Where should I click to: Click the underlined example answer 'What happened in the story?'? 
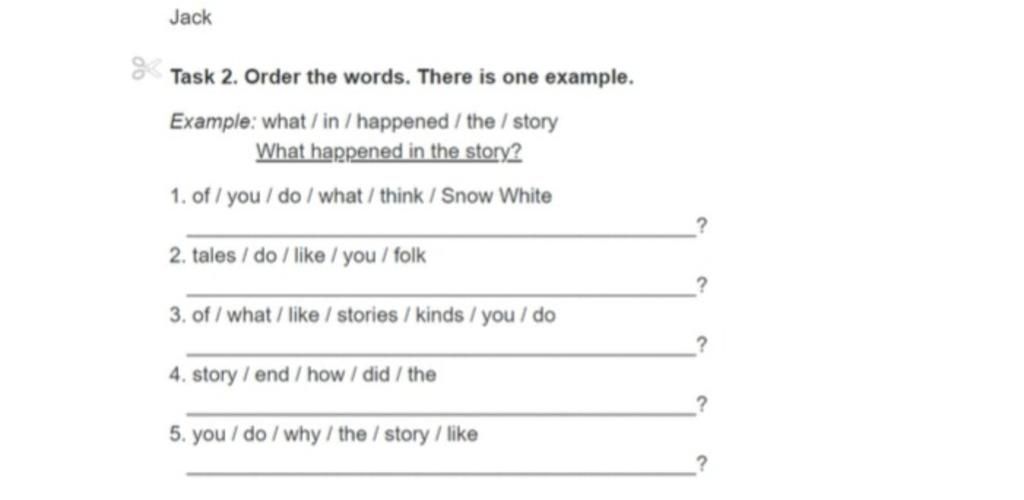[x=389, y=152]
